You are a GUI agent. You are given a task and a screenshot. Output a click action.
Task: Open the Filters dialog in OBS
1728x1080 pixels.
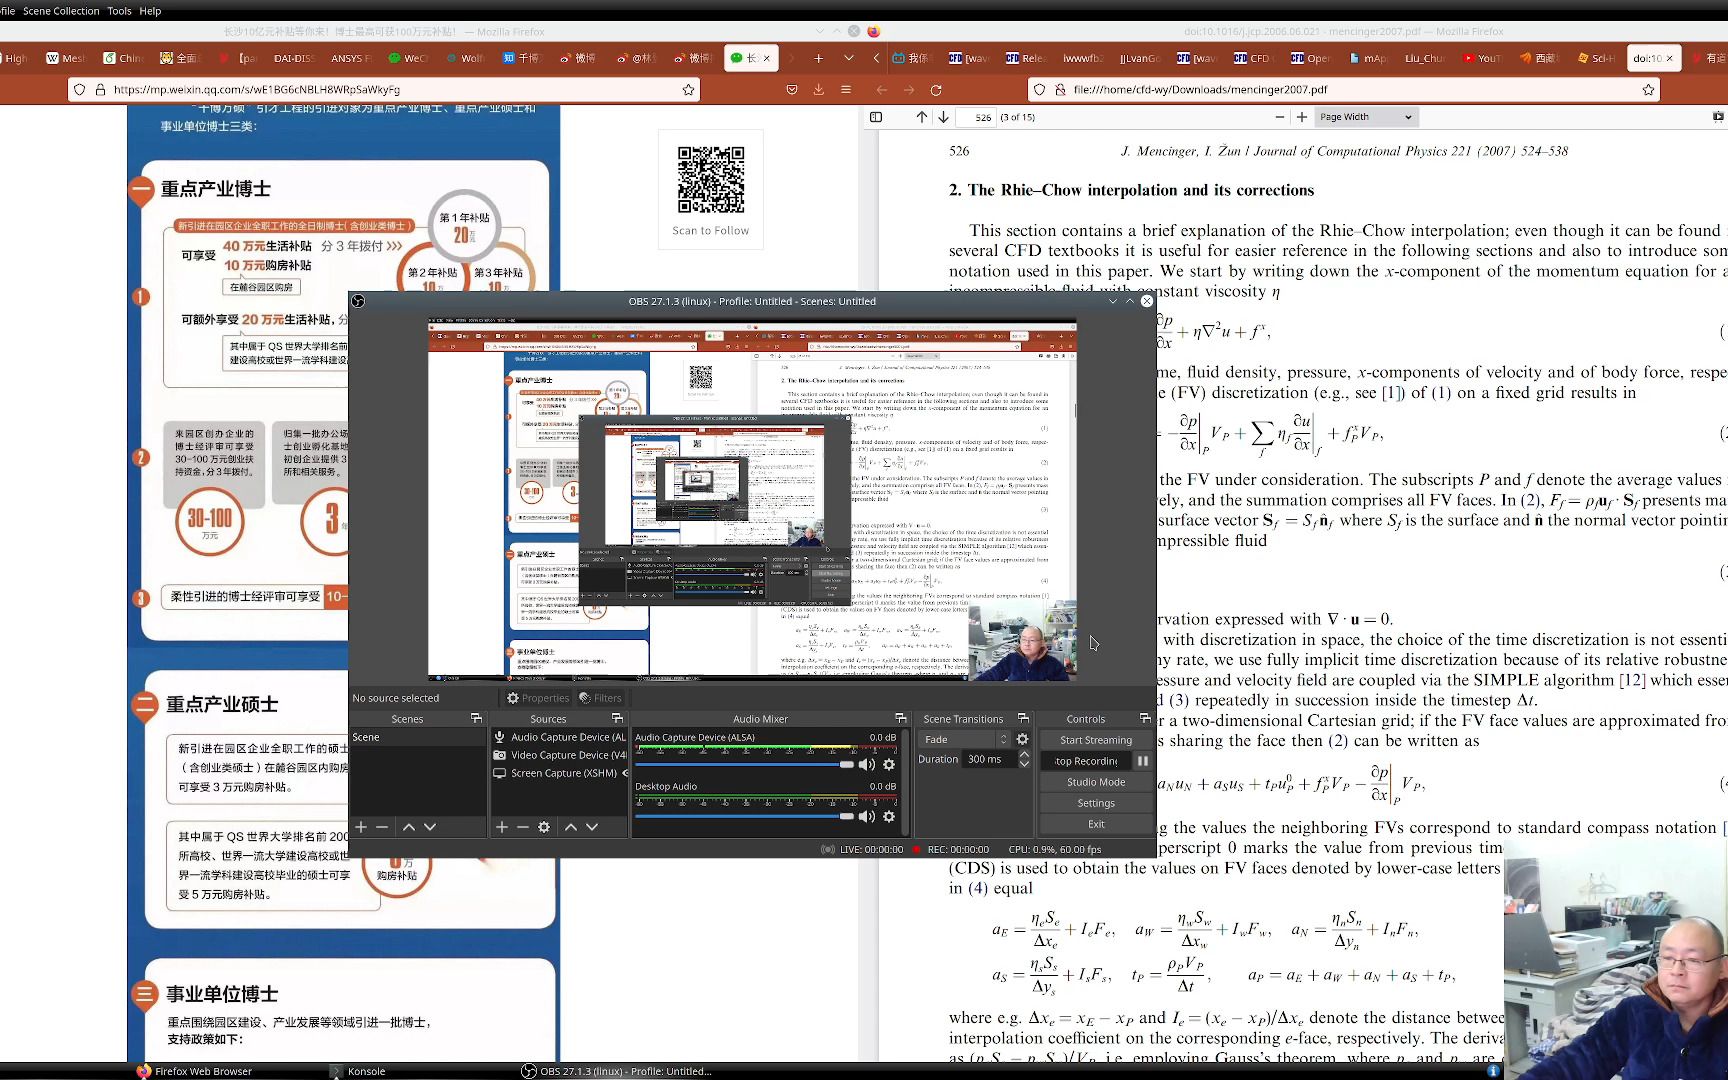pyautogui.click(x=600, y=698)
